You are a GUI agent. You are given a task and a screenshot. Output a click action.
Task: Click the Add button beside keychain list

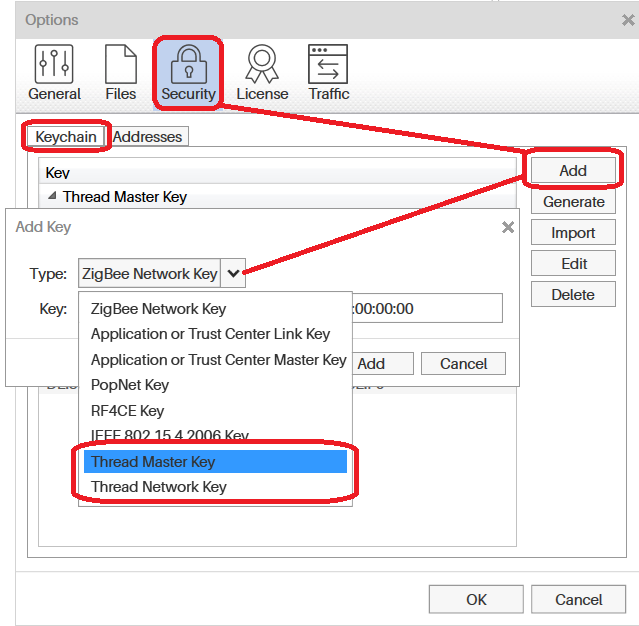click(573, 170)
